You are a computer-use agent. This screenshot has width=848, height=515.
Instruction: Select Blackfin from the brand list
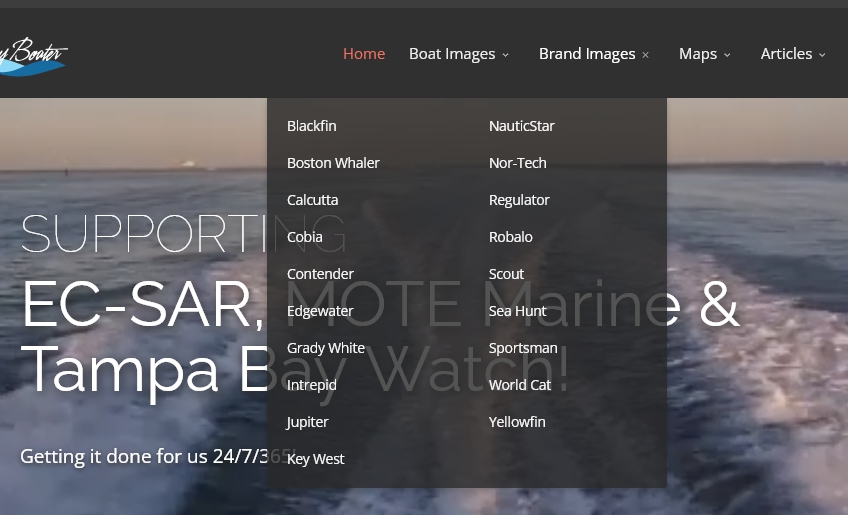point(311,126)
